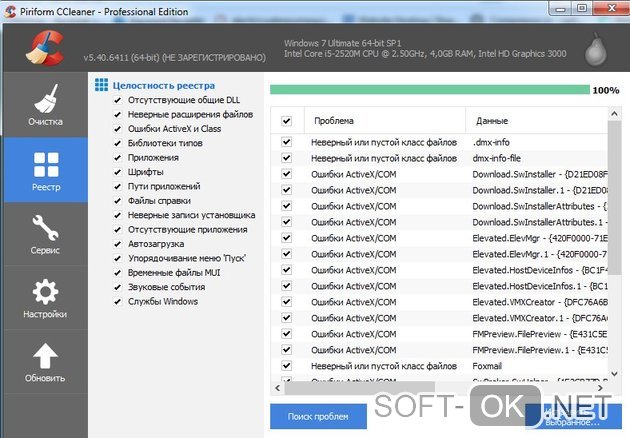The width and height of the screenshot is (630, 438).
Task: Toggle Неверные записи установщика checkbox
Action: pos(117,215)
